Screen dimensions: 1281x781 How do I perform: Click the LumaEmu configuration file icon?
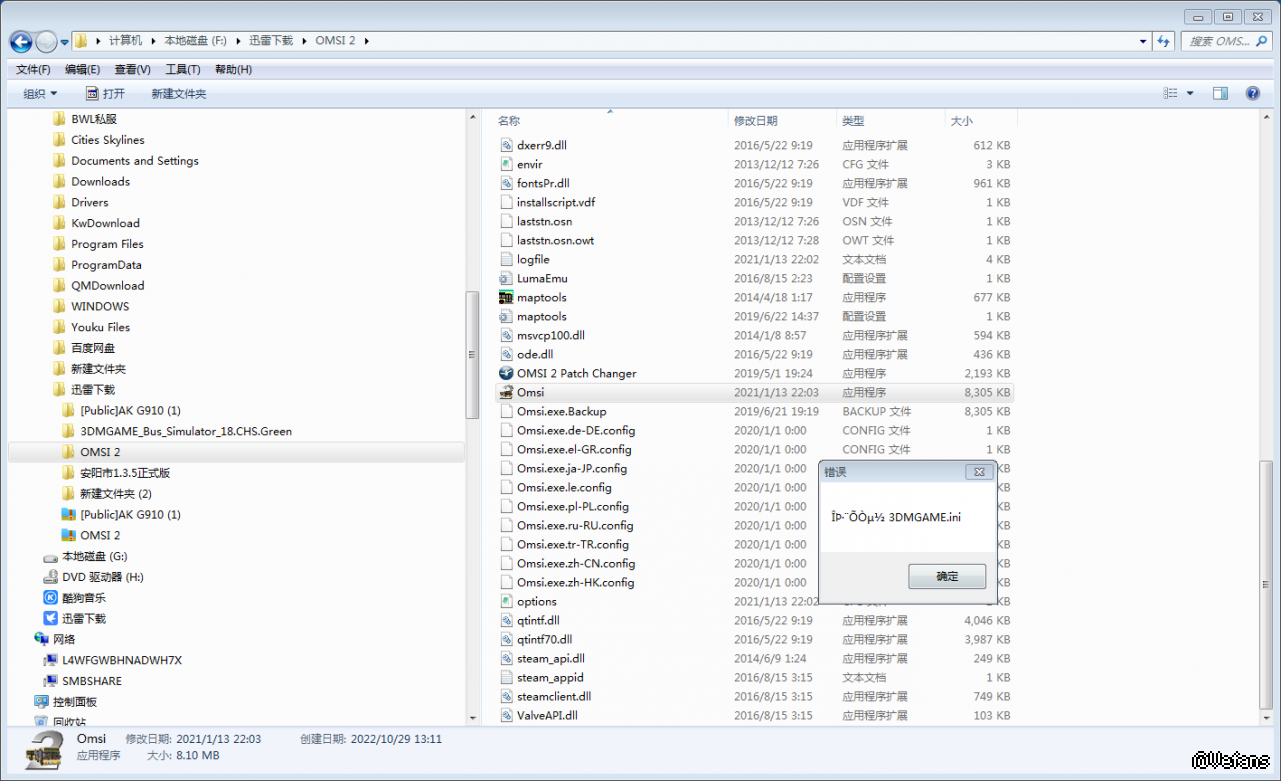click(506, 278)
